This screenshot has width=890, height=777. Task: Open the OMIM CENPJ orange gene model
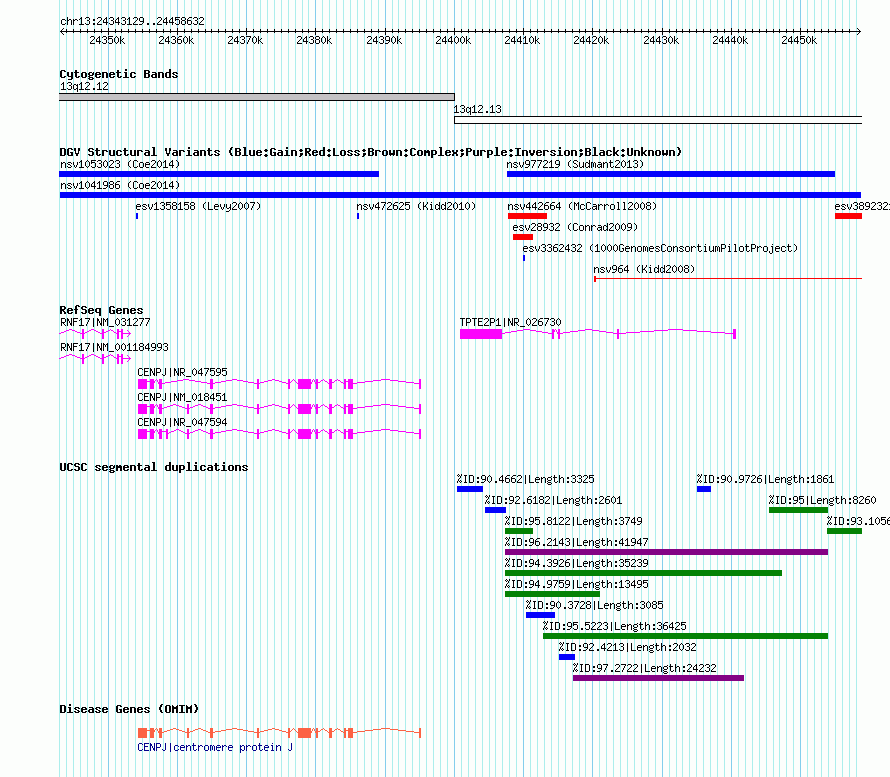[x=279, y=733]
